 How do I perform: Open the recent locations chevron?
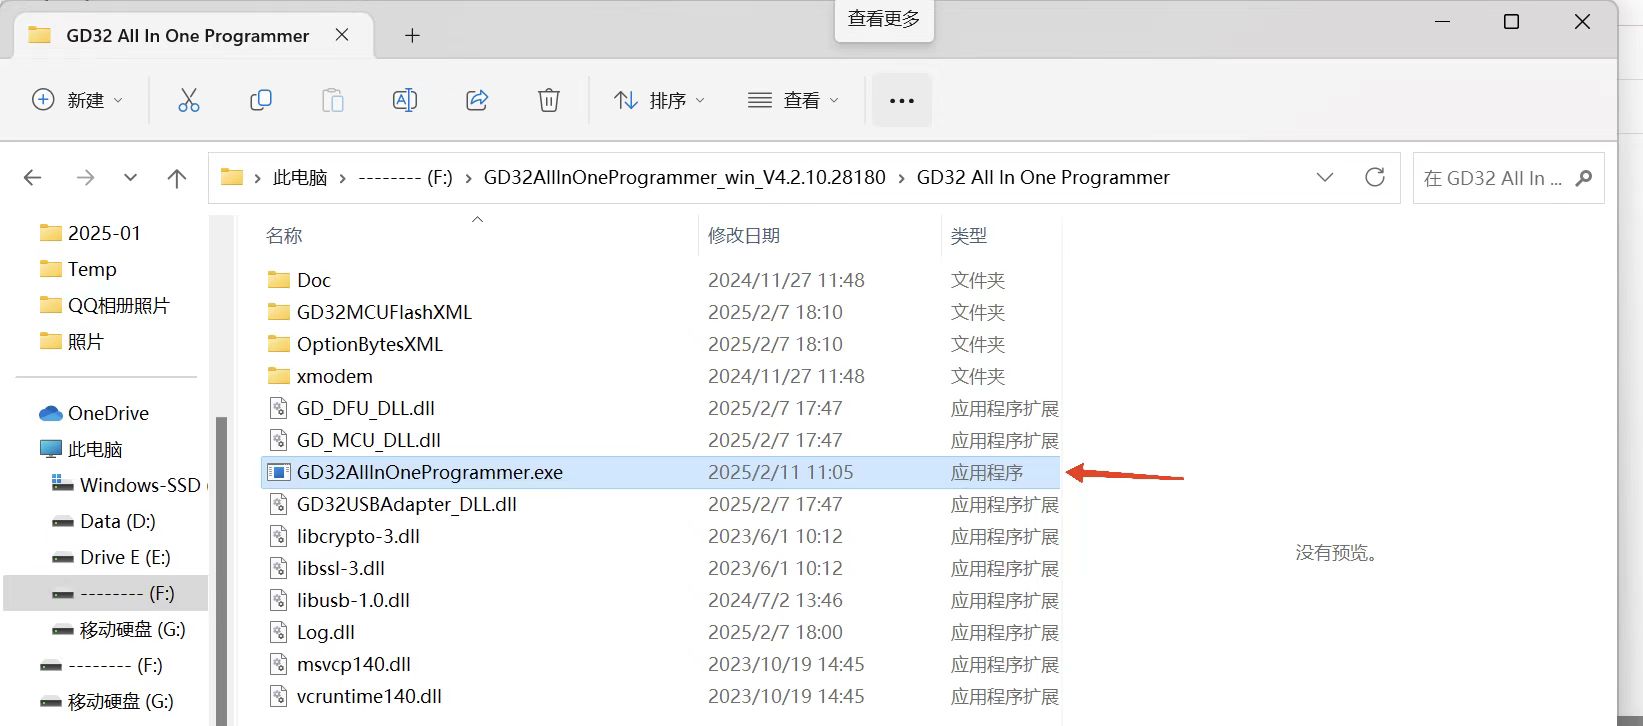point(130,178)
